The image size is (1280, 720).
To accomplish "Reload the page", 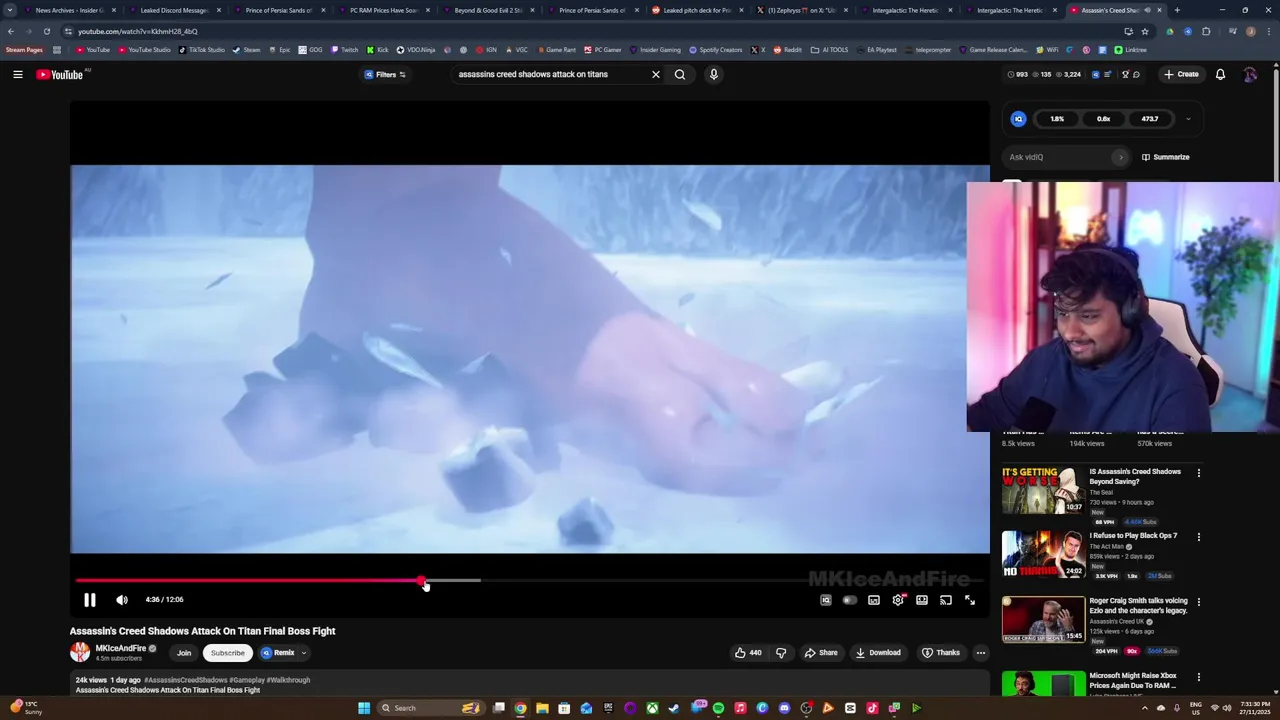I will (x=46, y=31).
